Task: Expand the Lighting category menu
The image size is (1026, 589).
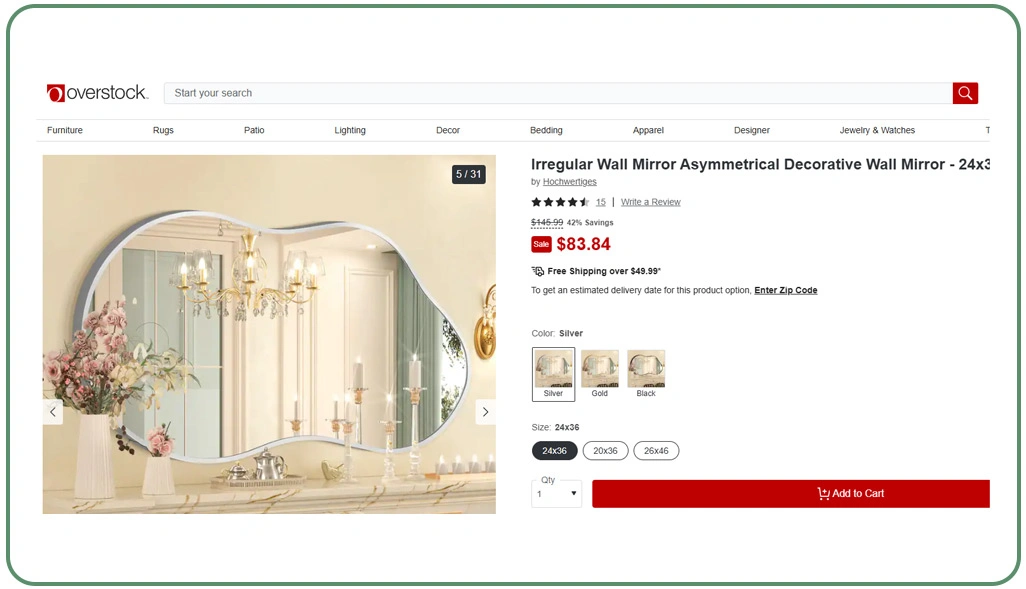Action: (350, 130)
